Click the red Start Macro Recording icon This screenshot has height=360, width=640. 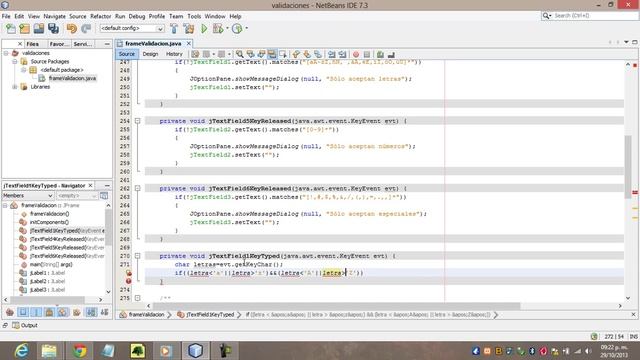(356, 54)
